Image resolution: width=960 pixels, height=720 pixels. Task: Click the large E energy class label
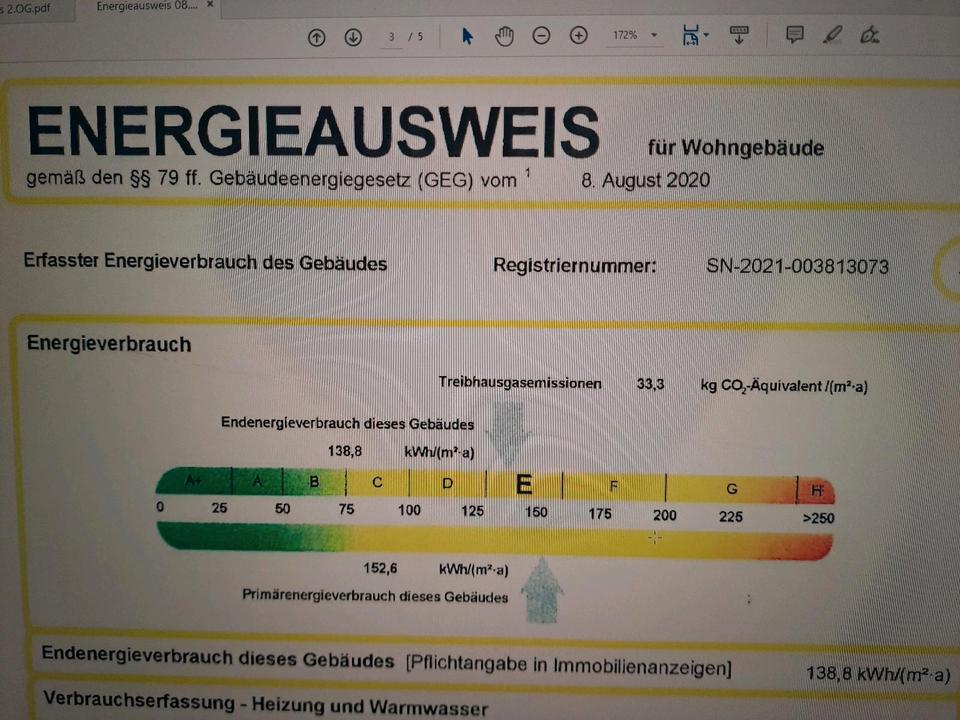tap(523, 485)
